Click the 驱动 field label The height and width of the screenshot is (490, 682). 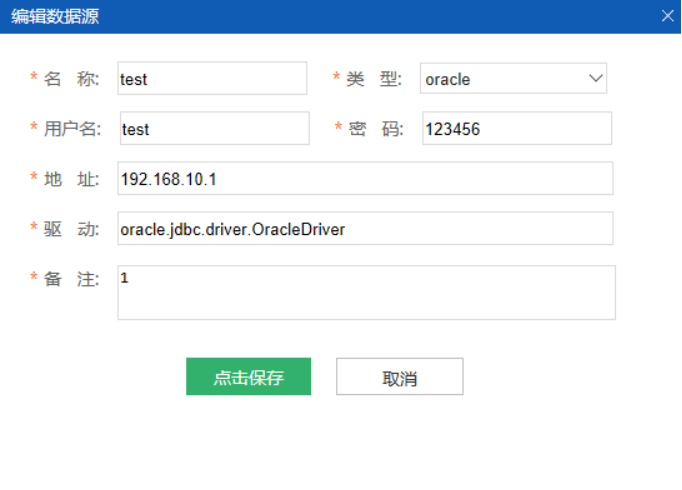[x=71, y=229]
